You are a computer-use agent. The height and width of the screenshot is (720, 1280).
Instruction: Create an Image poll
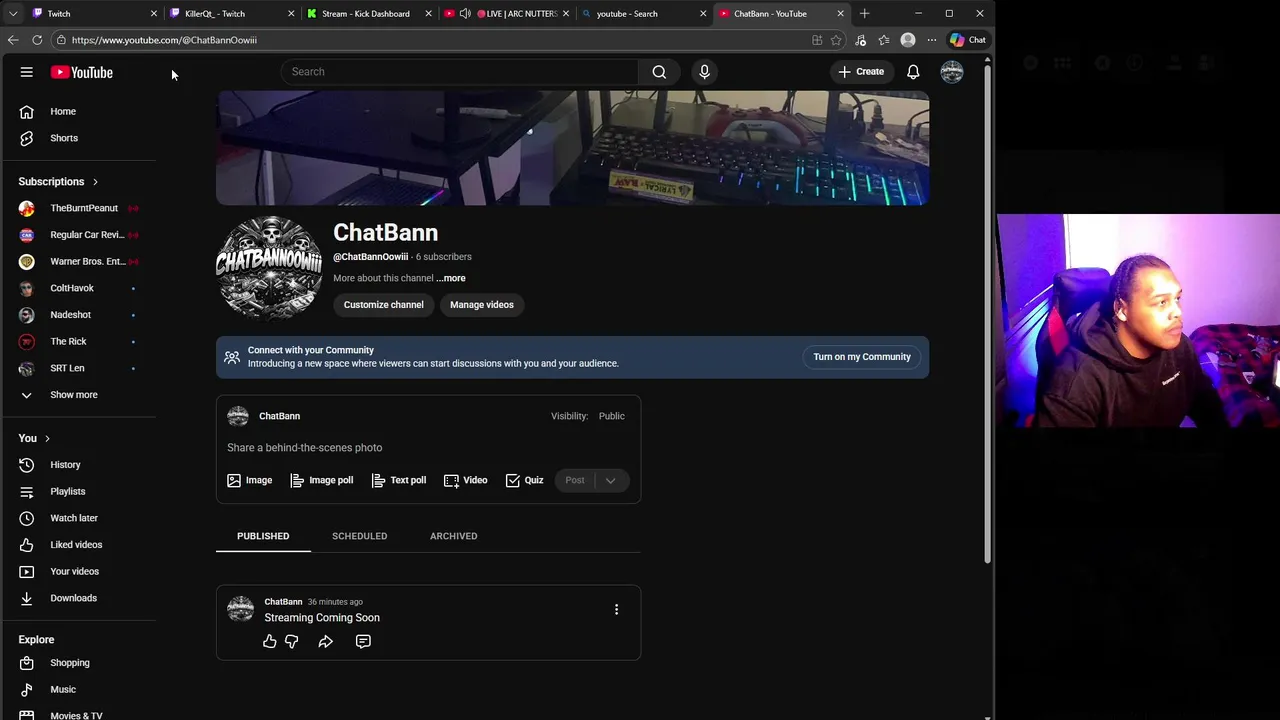(322, 481)
